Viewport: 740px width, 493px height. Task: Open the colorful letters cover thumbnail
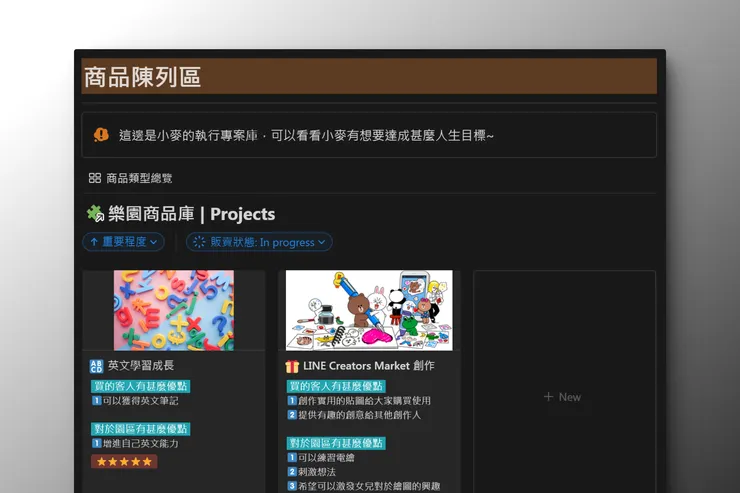click(x=174, y=310)
